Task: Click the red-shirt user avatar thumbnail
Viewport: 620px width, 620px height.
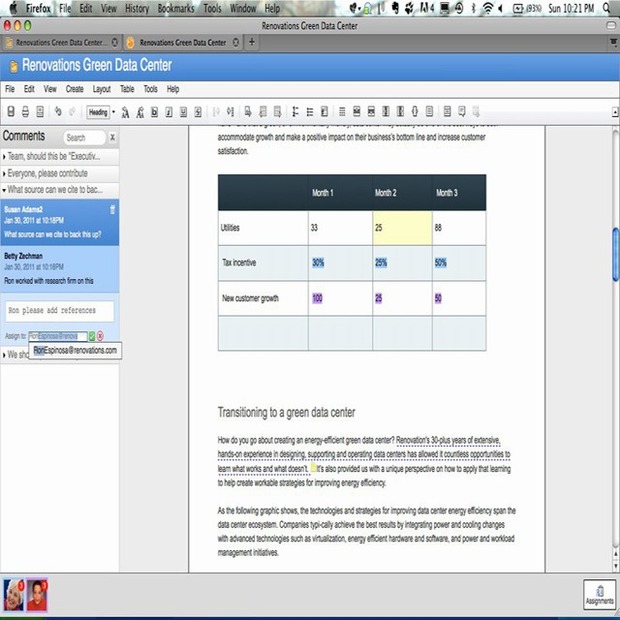Action: point(37,595)
